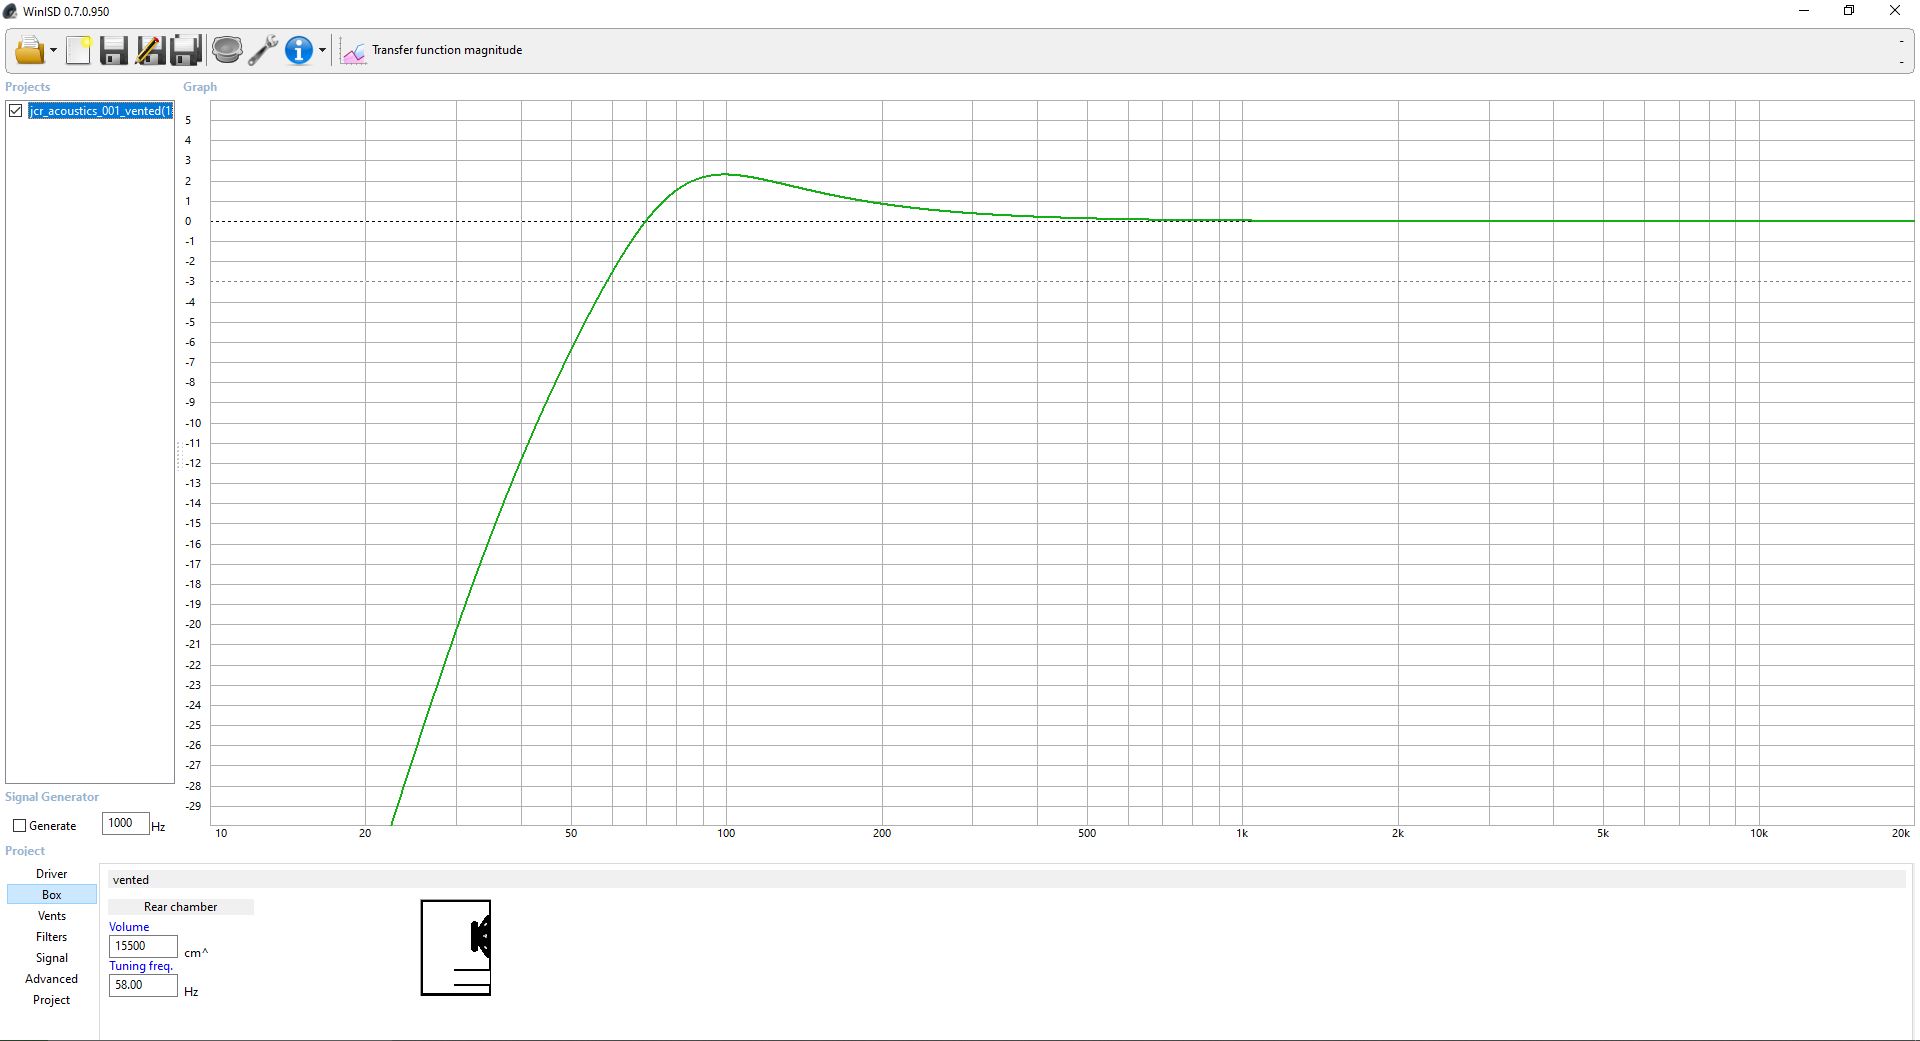Enable the Generate signal checkbox
Screen dimensions: 1920x1041
click(x=19, y=826)
